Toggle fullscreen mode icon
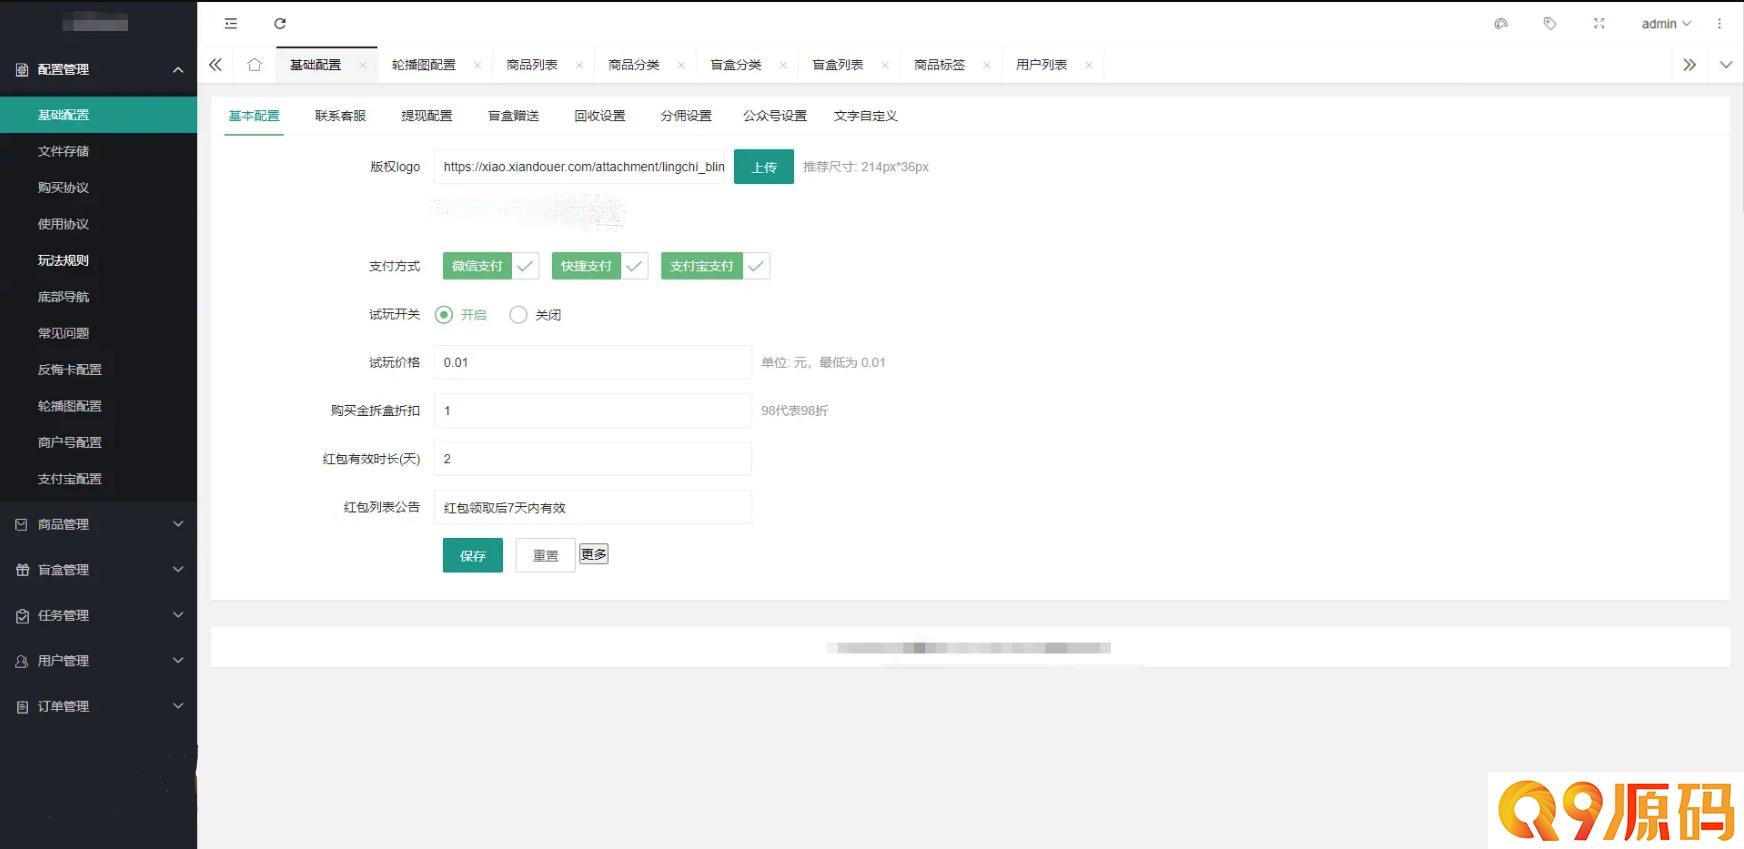This screenshot has height=849, width=1744. [x=1599, y=23]
